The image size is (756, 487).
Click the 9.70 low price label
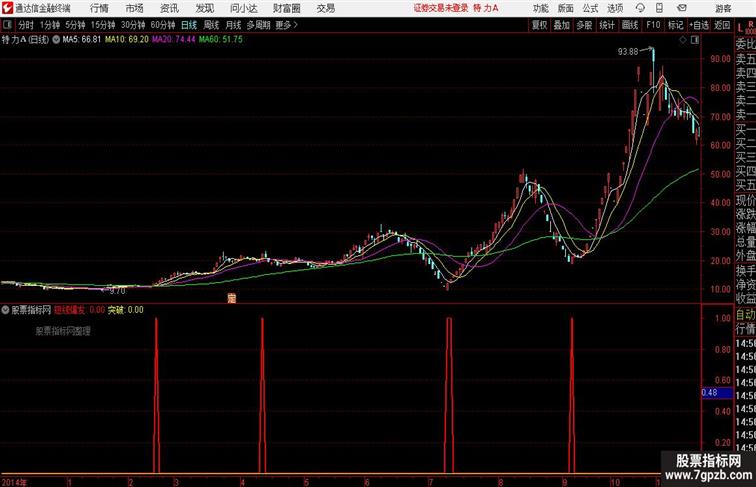coord(117,291)
